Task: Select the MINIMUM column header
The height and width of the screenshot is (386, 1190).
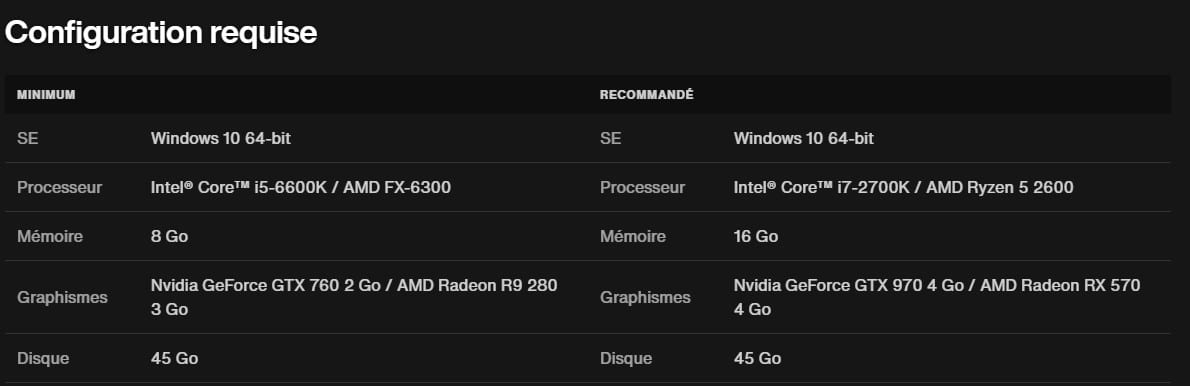Action: (x=46, y=95)
